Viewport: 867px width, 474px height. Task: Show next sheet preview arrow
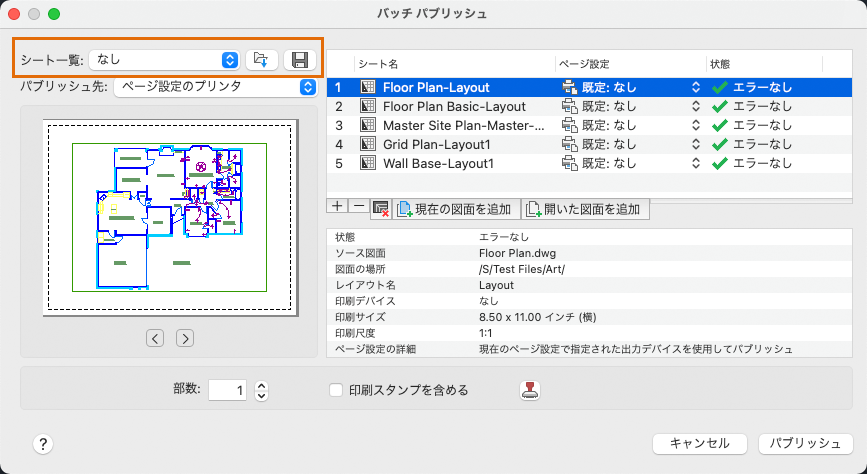pos(185,338)
